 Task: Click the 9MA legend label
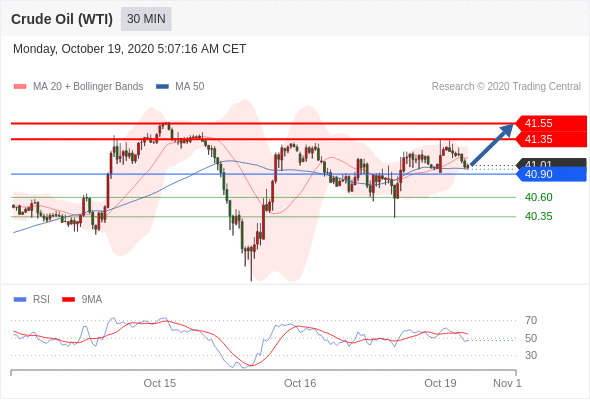click(92, 300)
